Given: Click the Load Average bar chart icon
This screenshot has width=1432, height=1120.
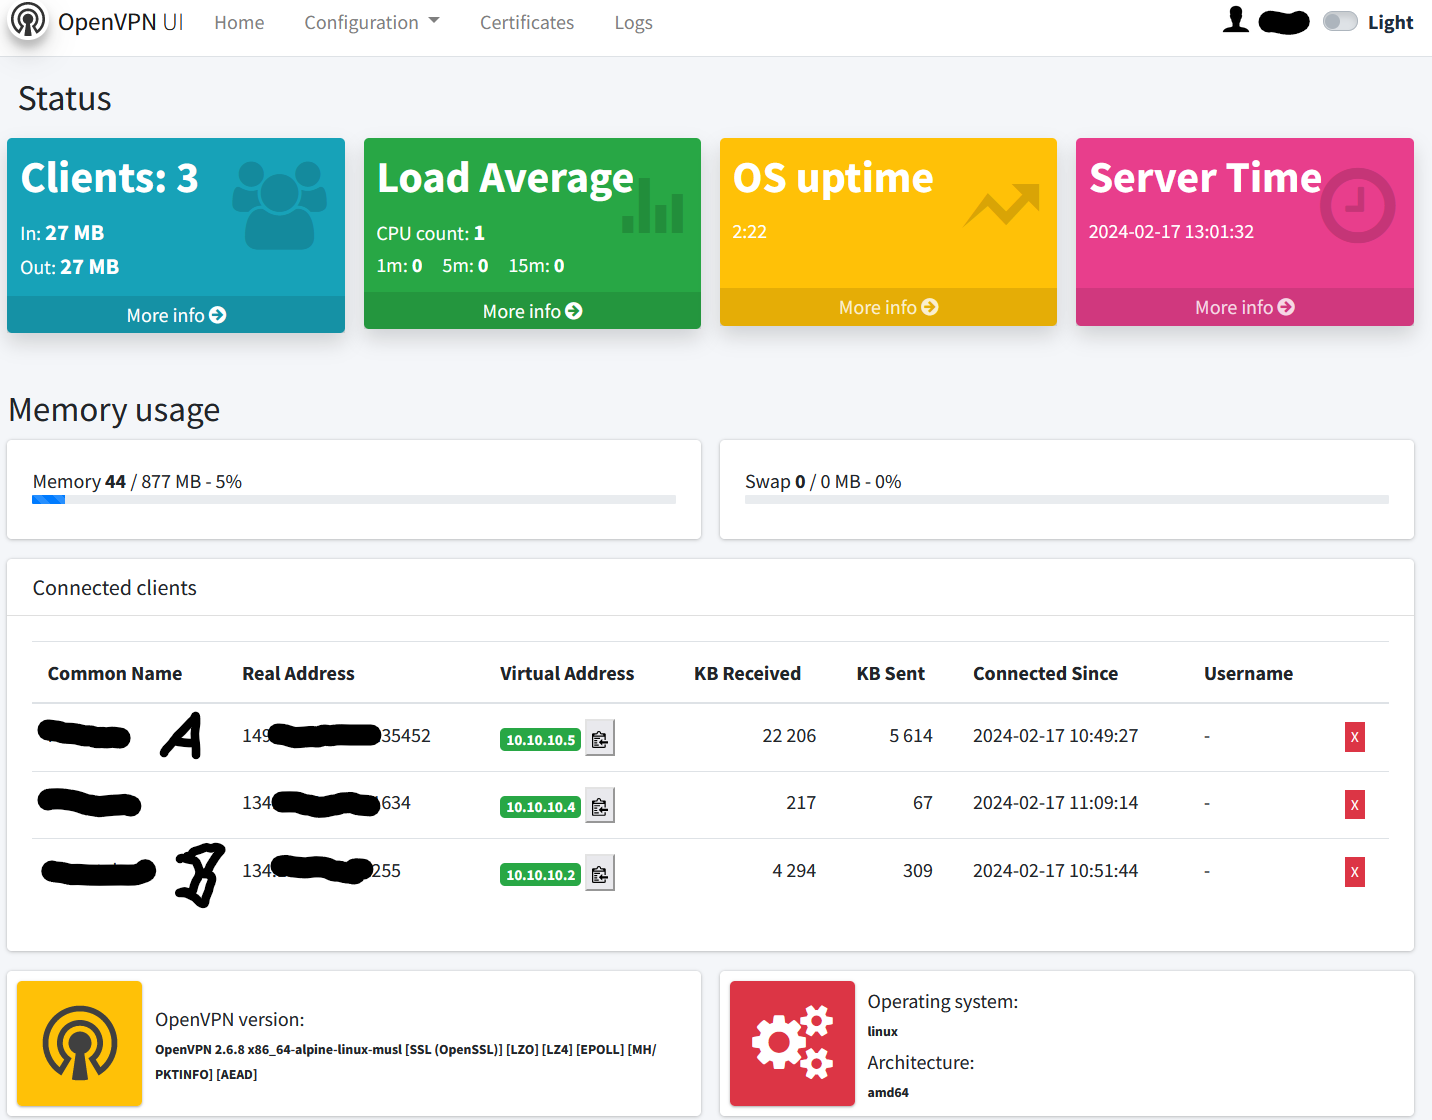Looking at the screenshot, I should pos(653,206).
